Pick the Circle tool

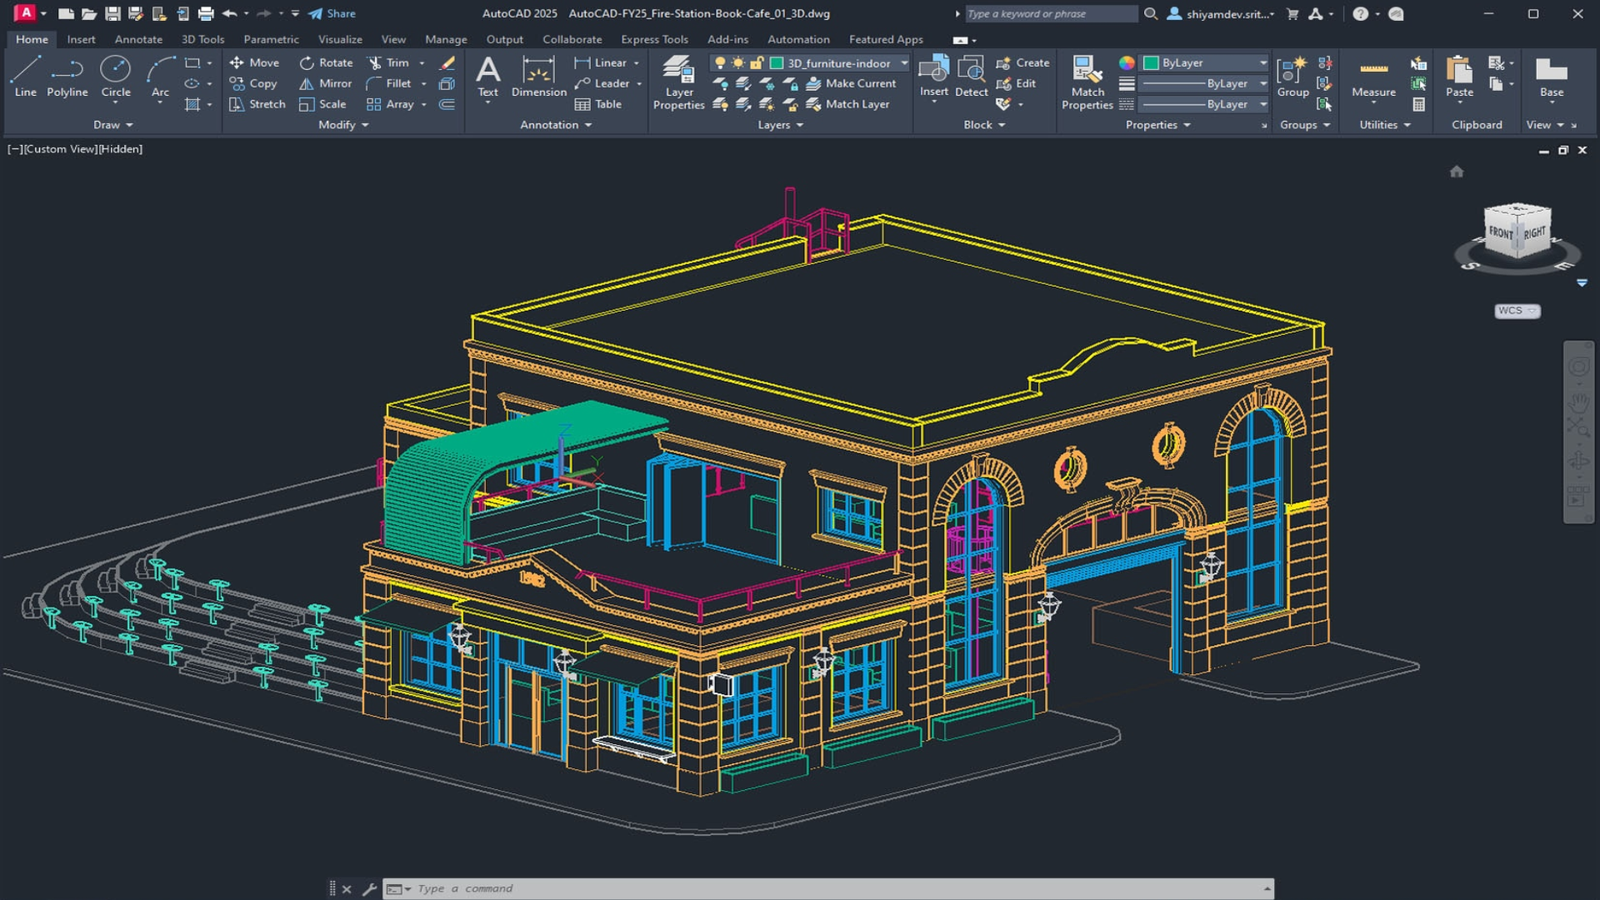point(116,76)
